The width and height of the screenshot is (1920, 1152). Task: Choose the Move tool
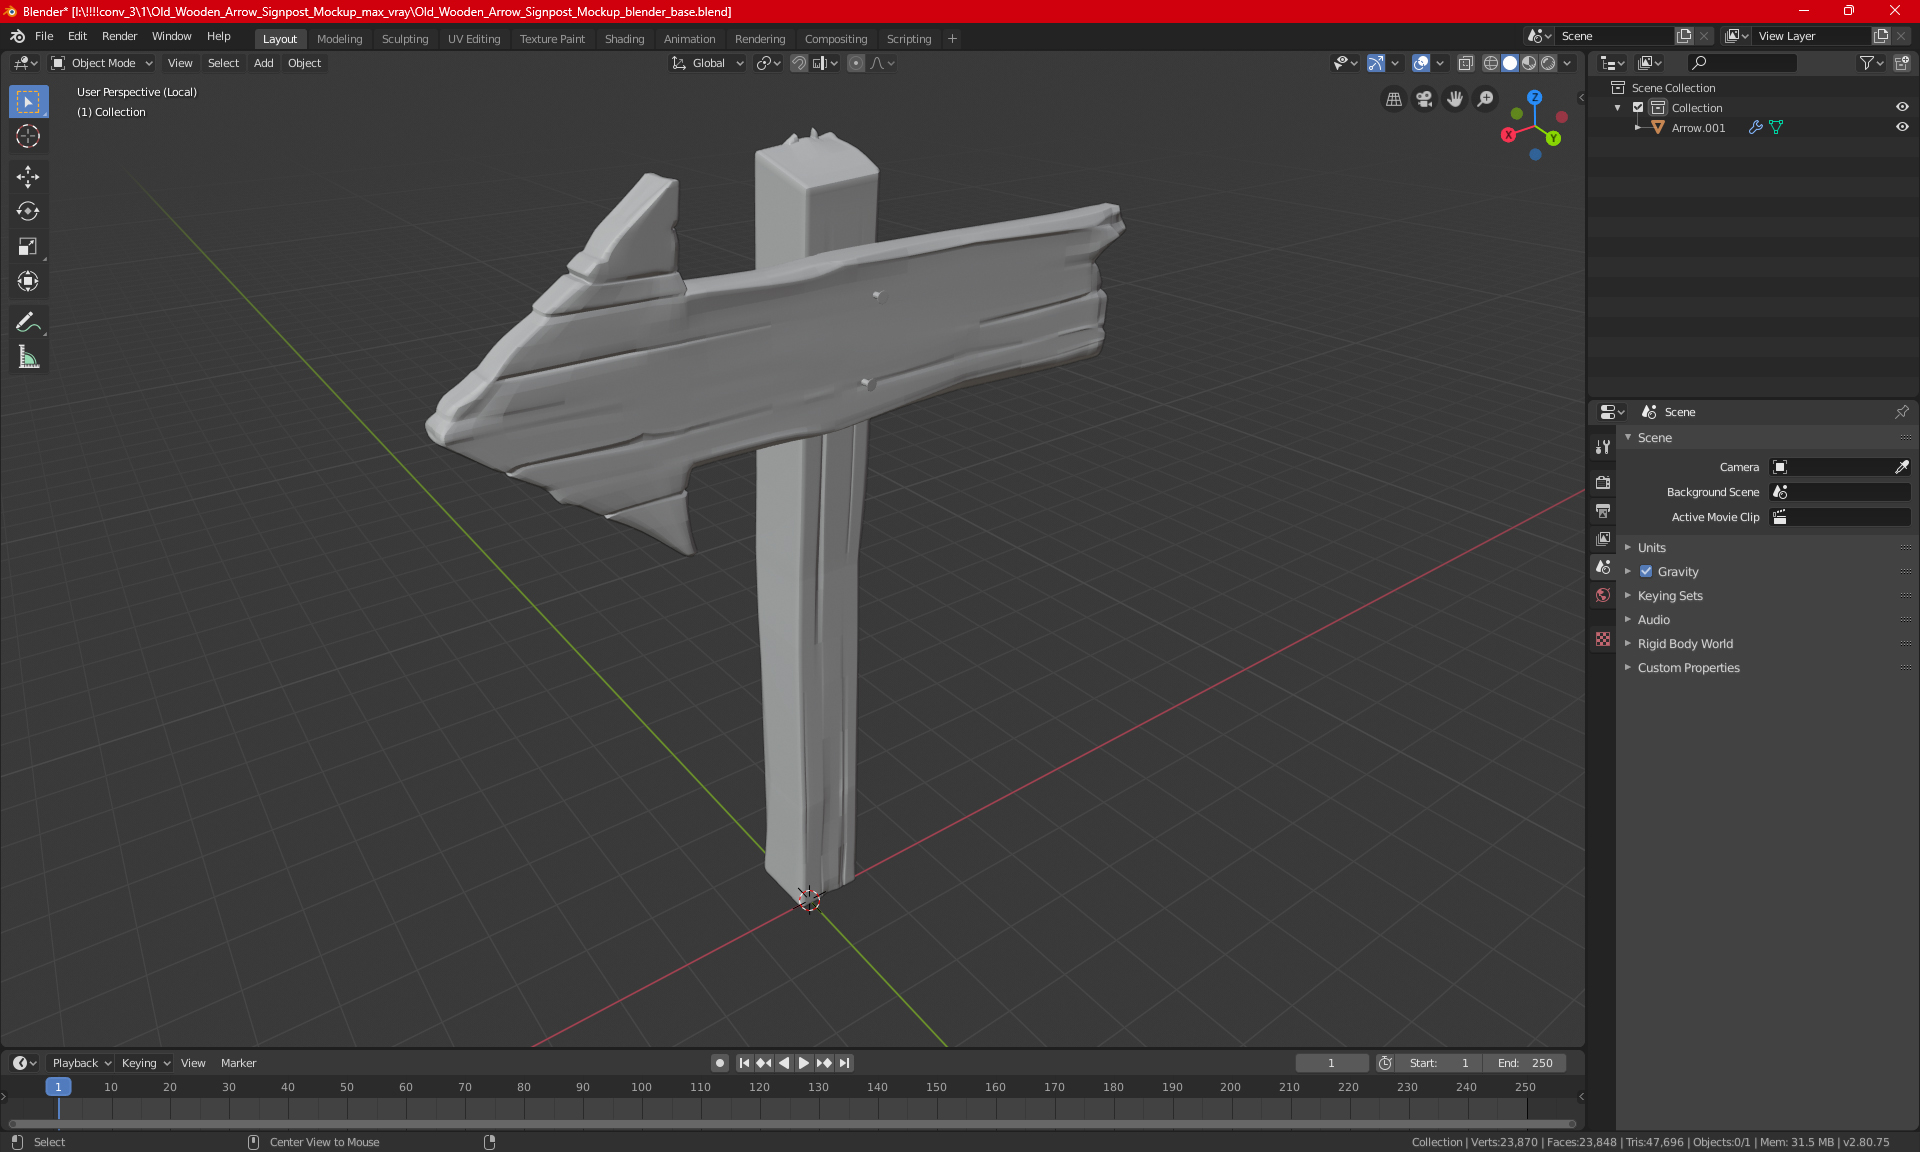click(x=28, y=177)
